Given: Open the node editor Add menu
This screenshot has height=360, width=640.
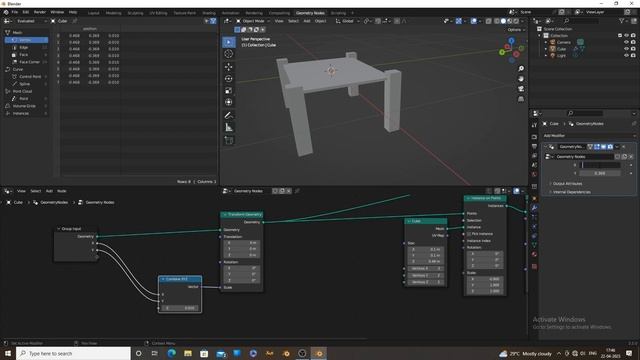Looking at the screenshot, I should coord(49,191).
